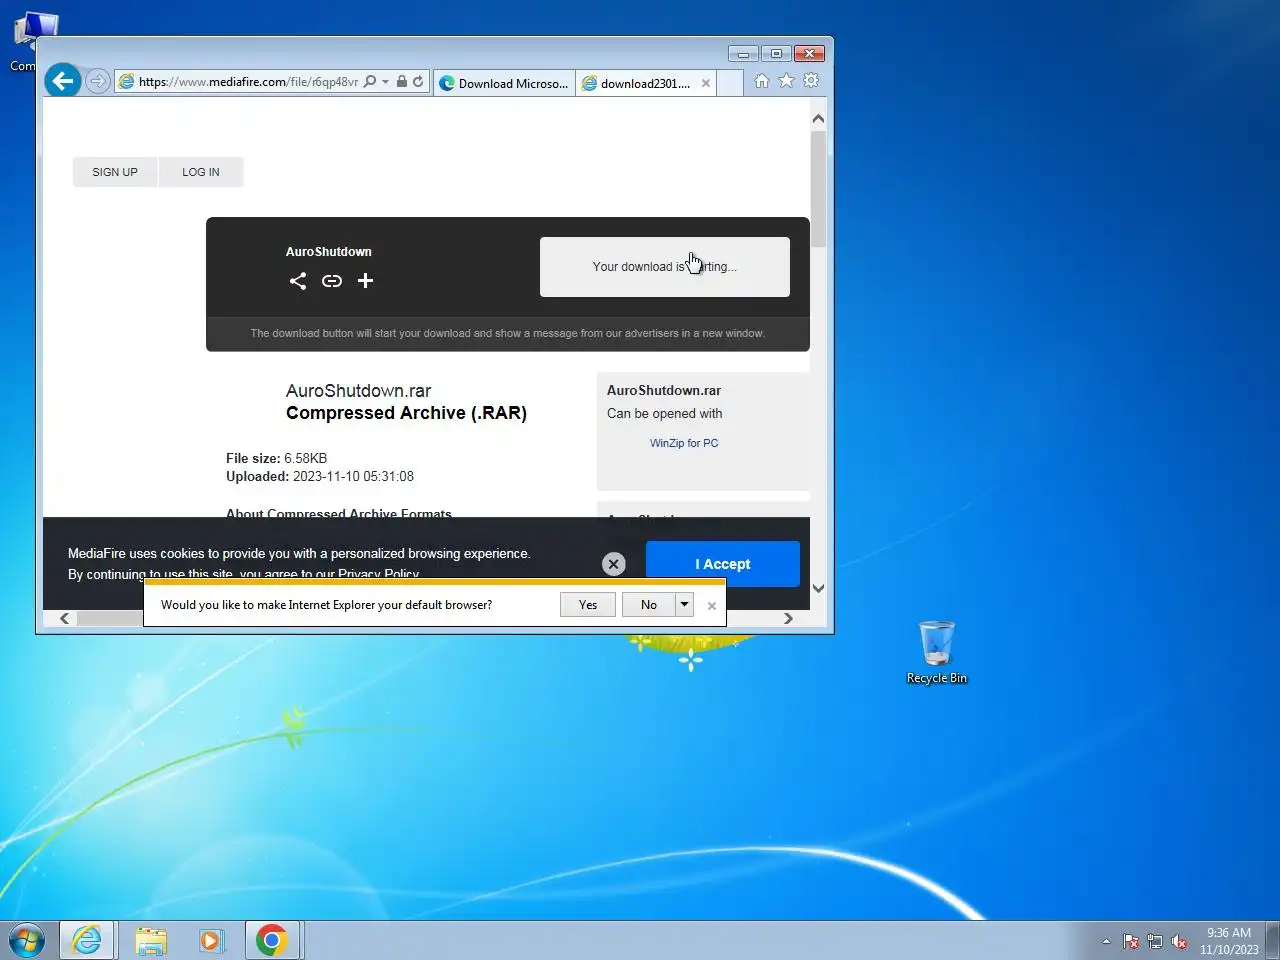Click the network tray icon
The width and height of the screenshot is (1280, 960).
coord(1155,941)
